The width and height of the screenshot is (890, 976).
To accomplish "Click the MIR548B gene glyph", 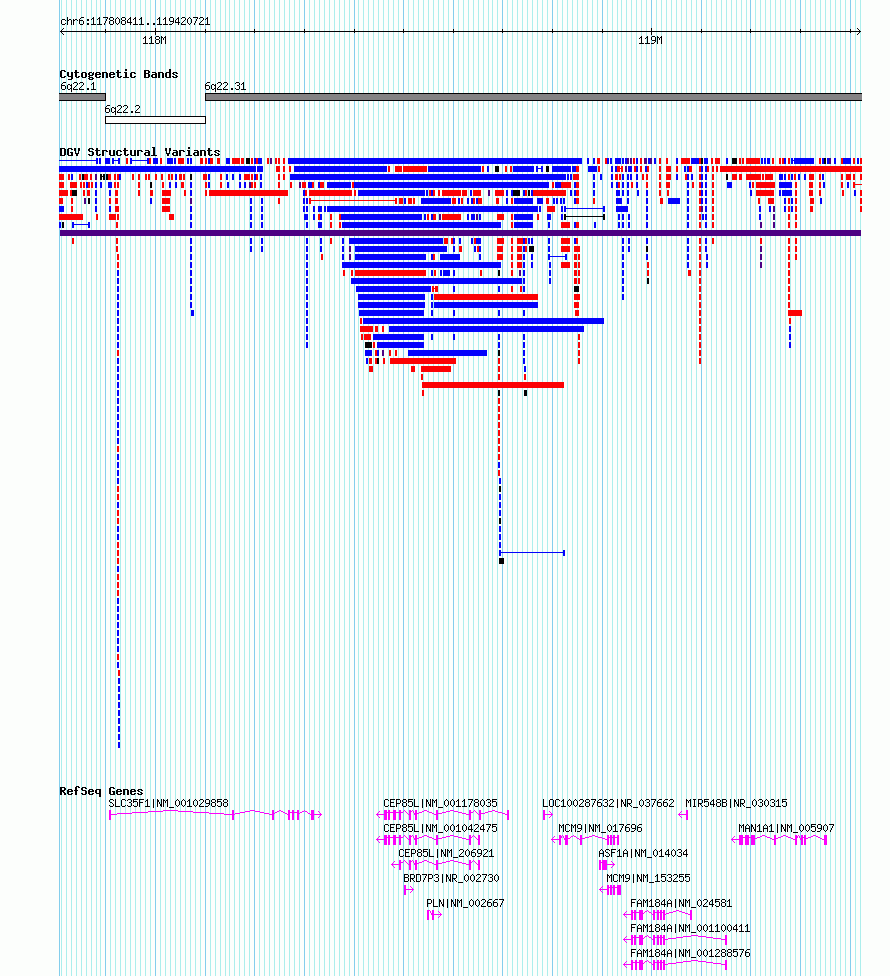I will pyautogui.click(x=683, y=815).
